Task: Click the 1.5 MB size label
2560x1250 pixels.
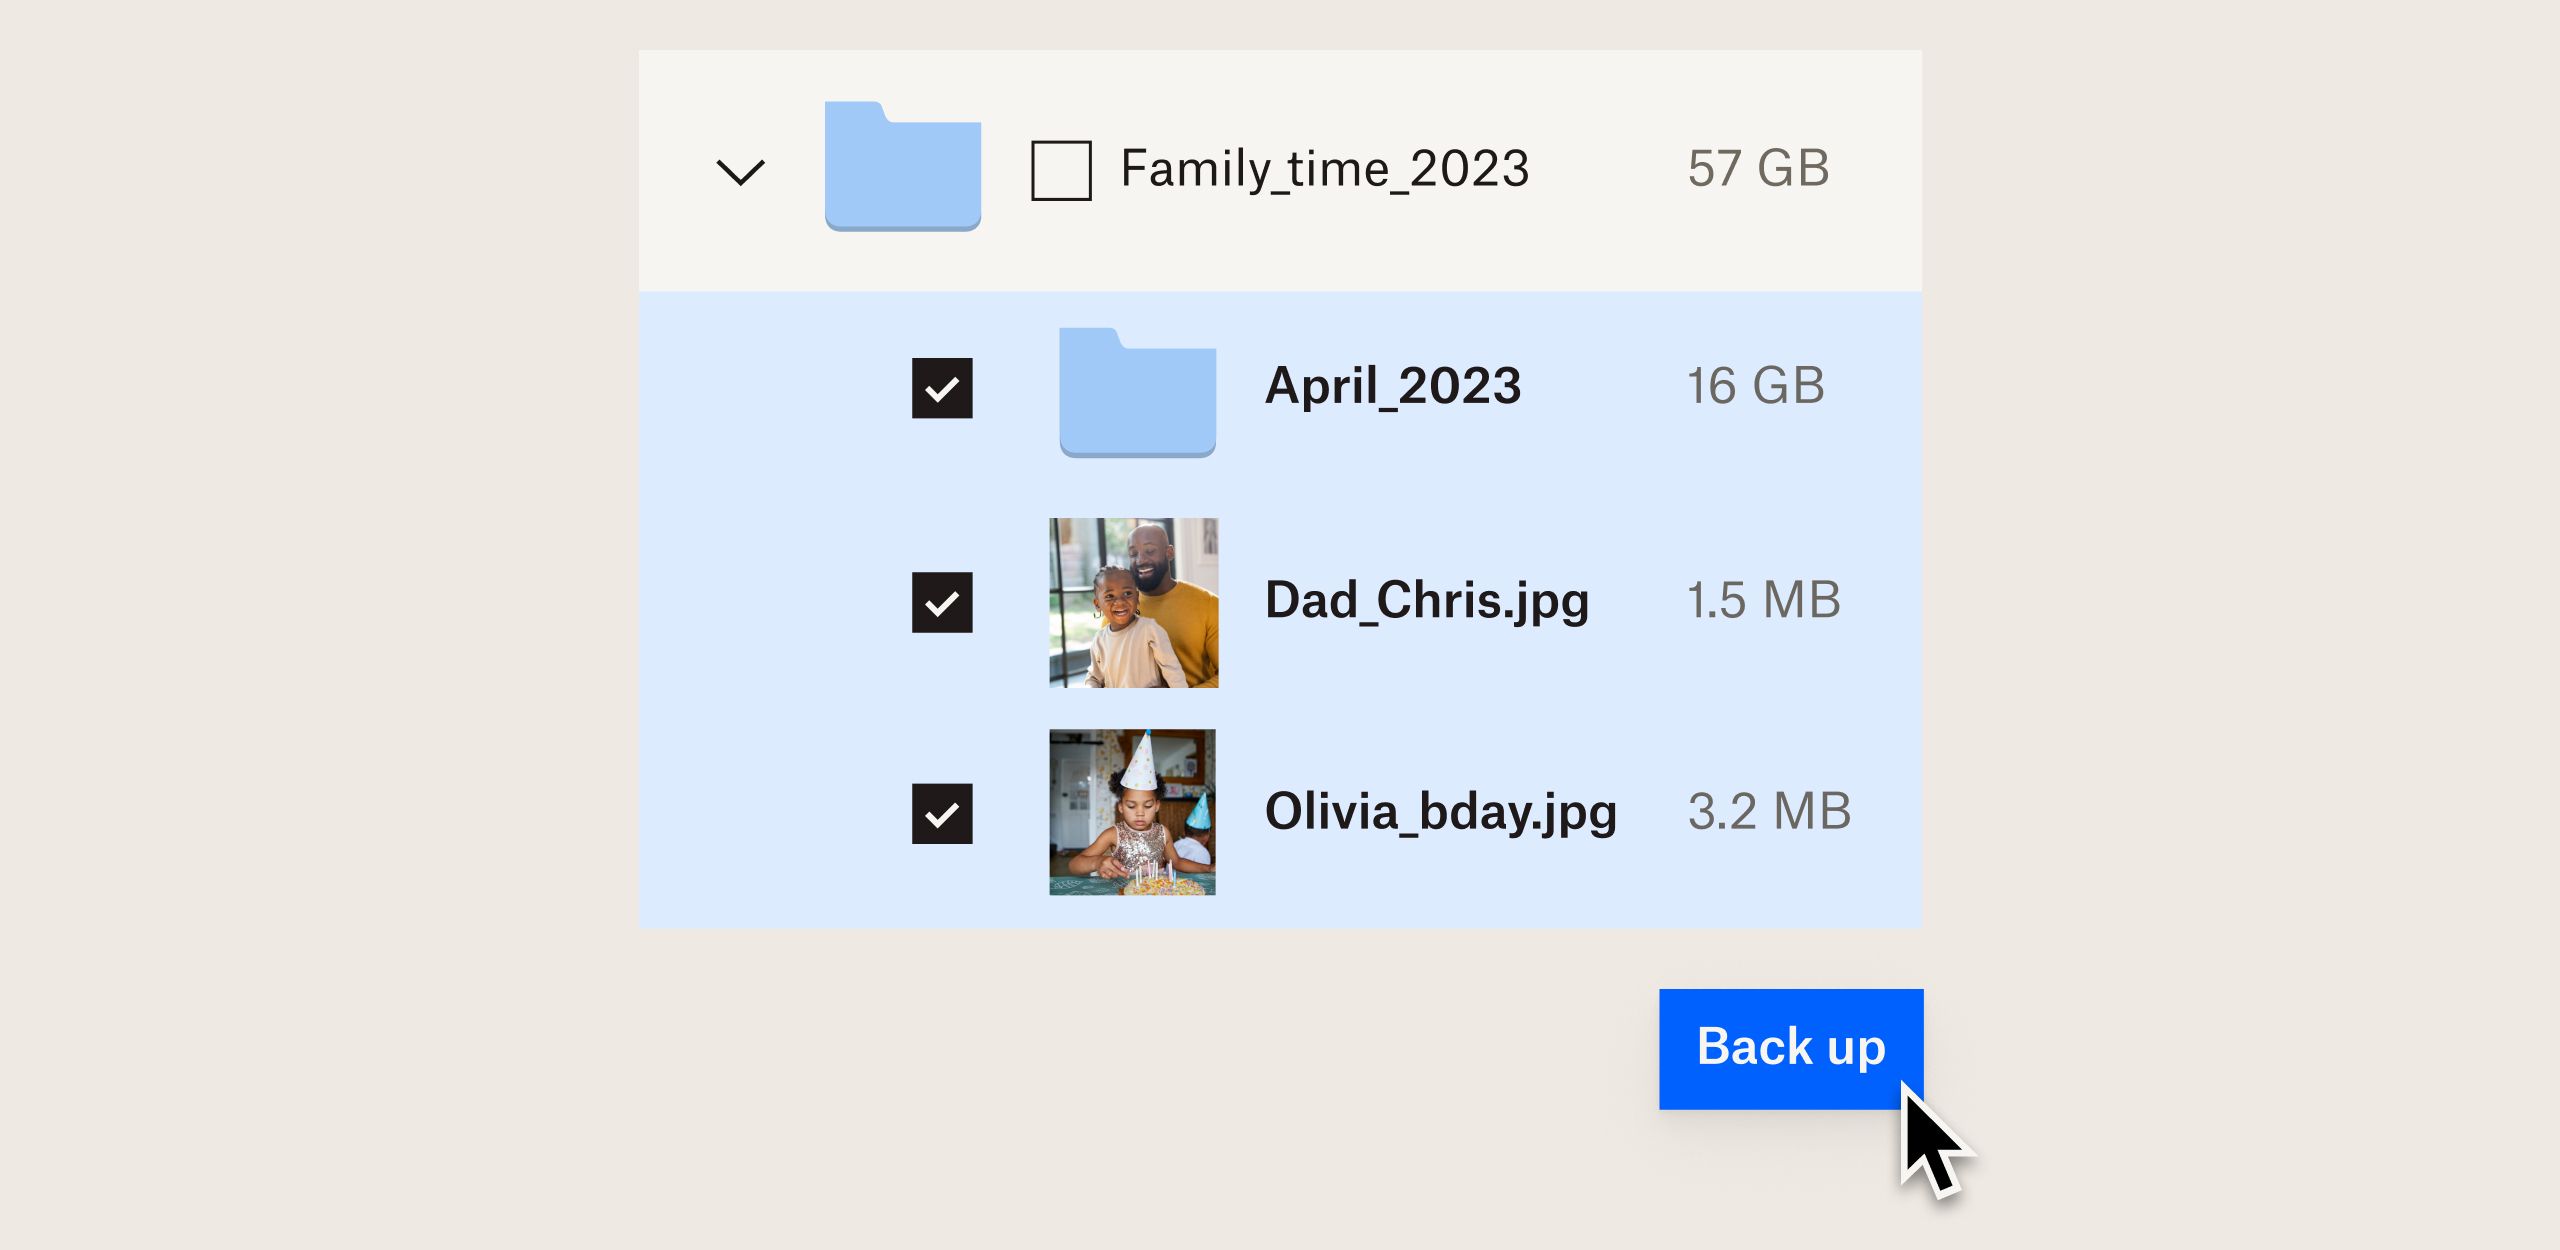Action: point(1764,600)
